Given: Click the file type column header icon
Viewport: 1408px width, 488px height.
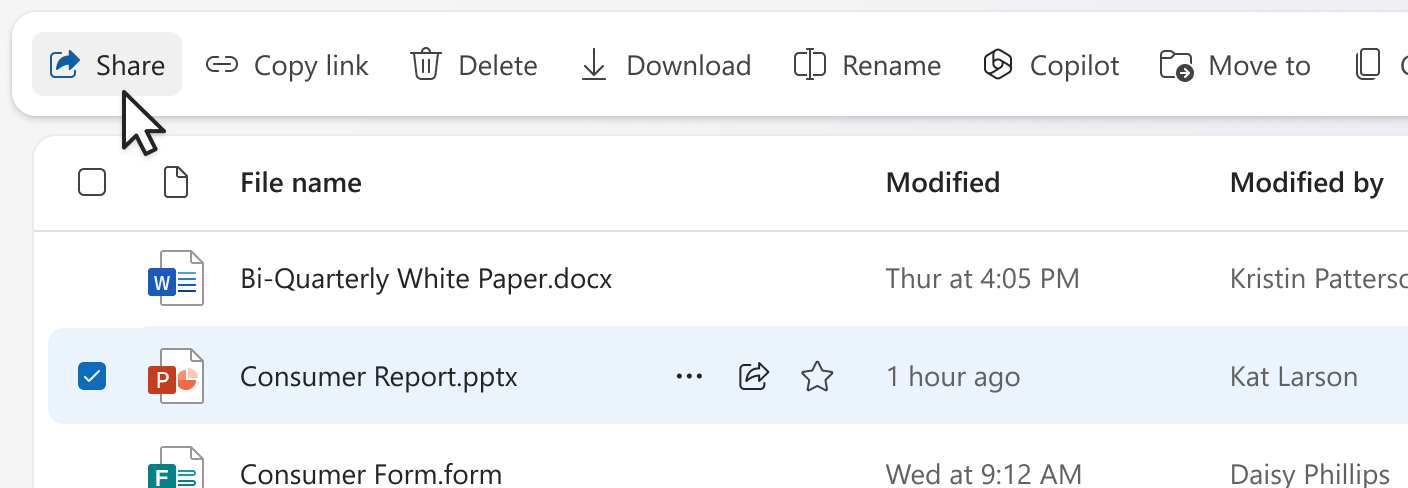Looking at the screenshot, I should pyautogui.click(x=176, y=182).
